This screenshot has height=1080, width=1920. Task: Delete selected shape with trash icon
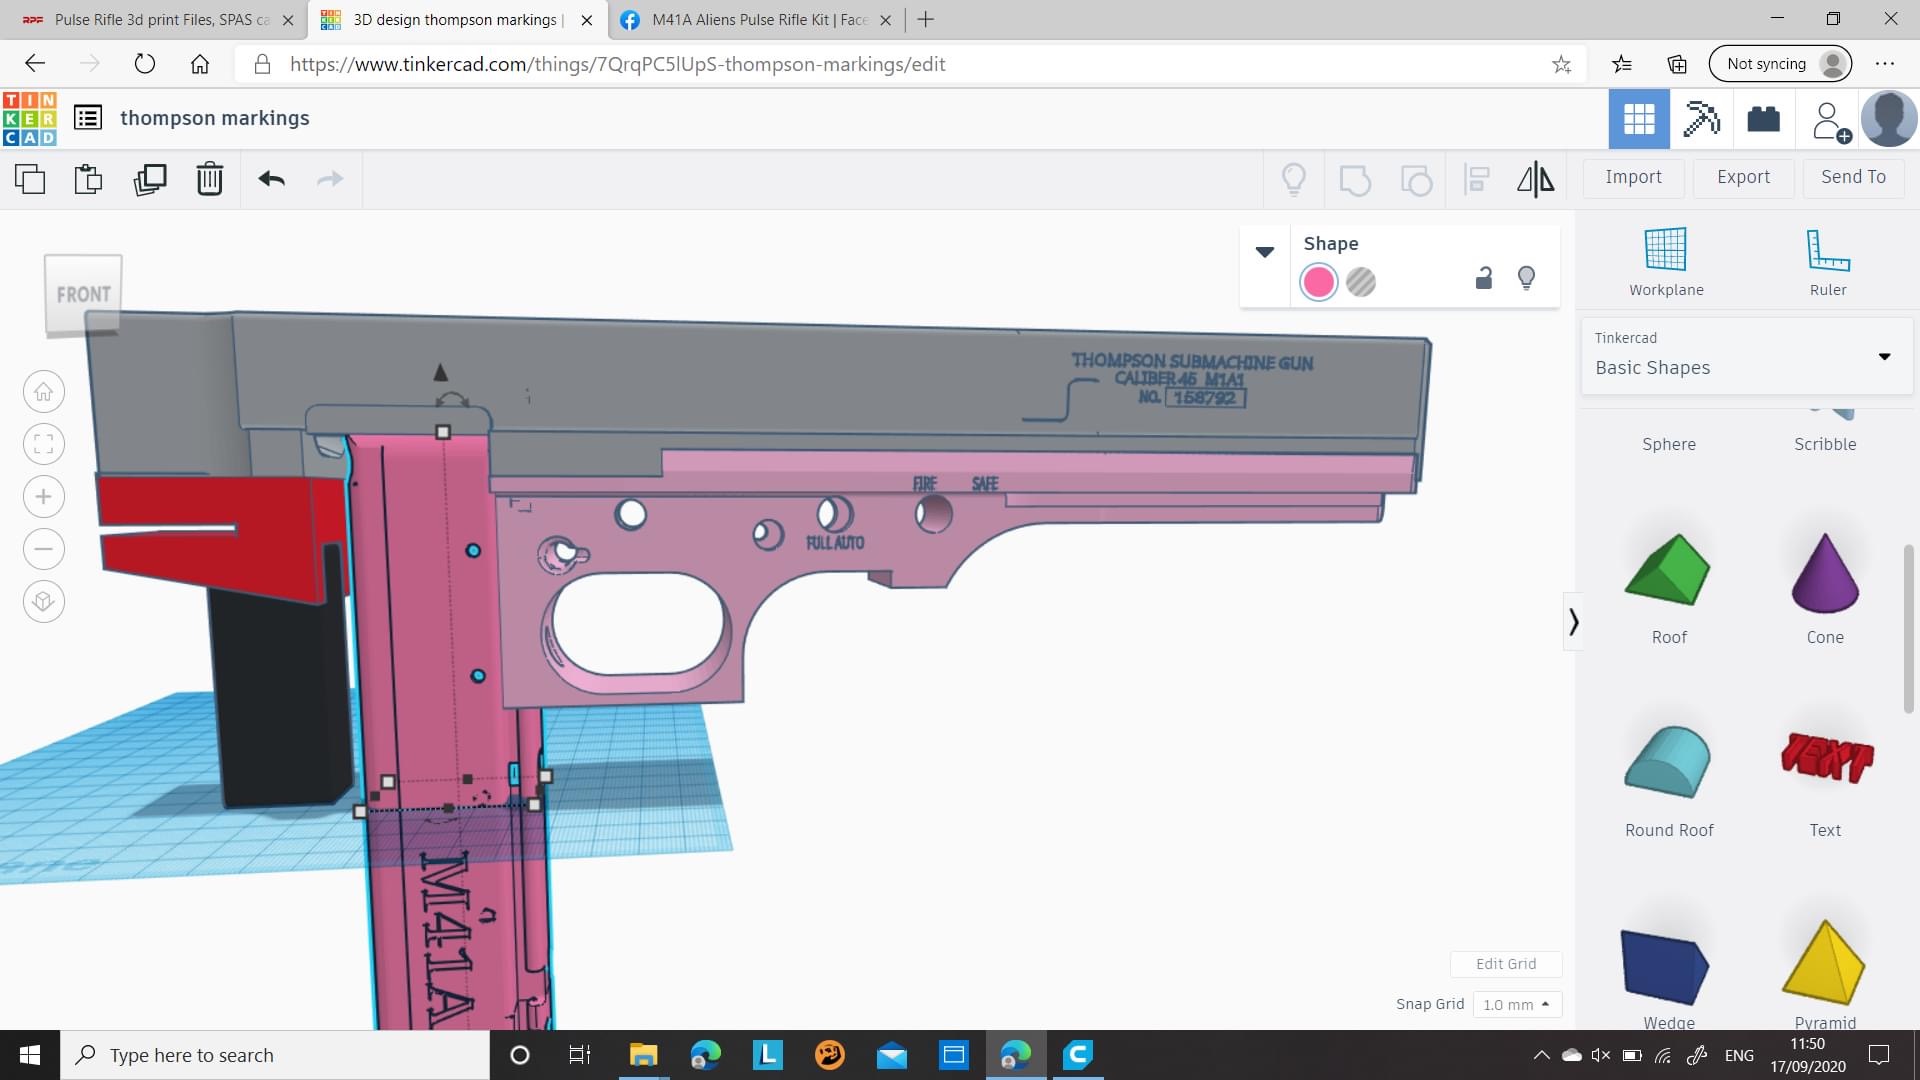tap(209, 179)
